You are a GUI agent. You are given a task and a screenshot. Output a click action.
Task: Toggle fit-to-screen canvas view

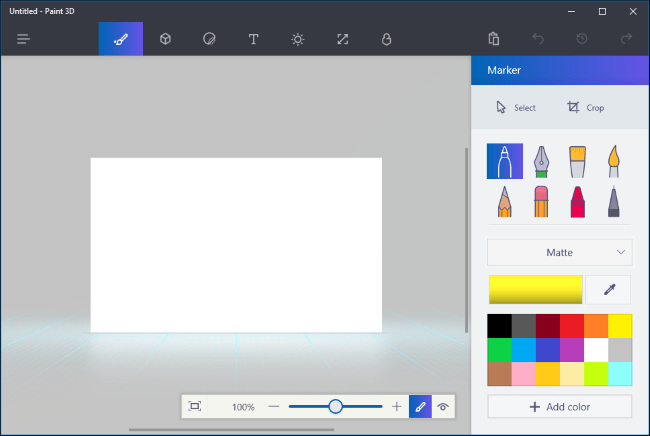click(x=195, y=407)
